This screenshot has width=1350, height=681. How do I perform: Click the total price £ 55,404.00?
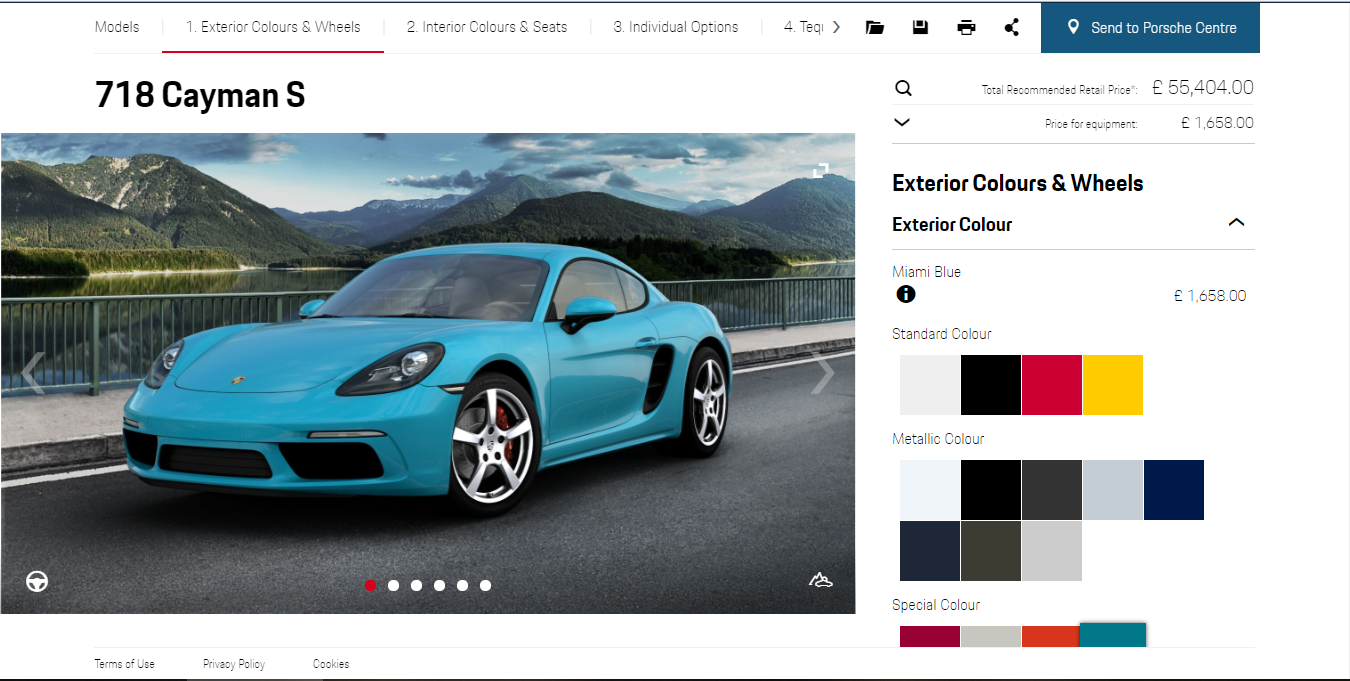pos(1203,88)
